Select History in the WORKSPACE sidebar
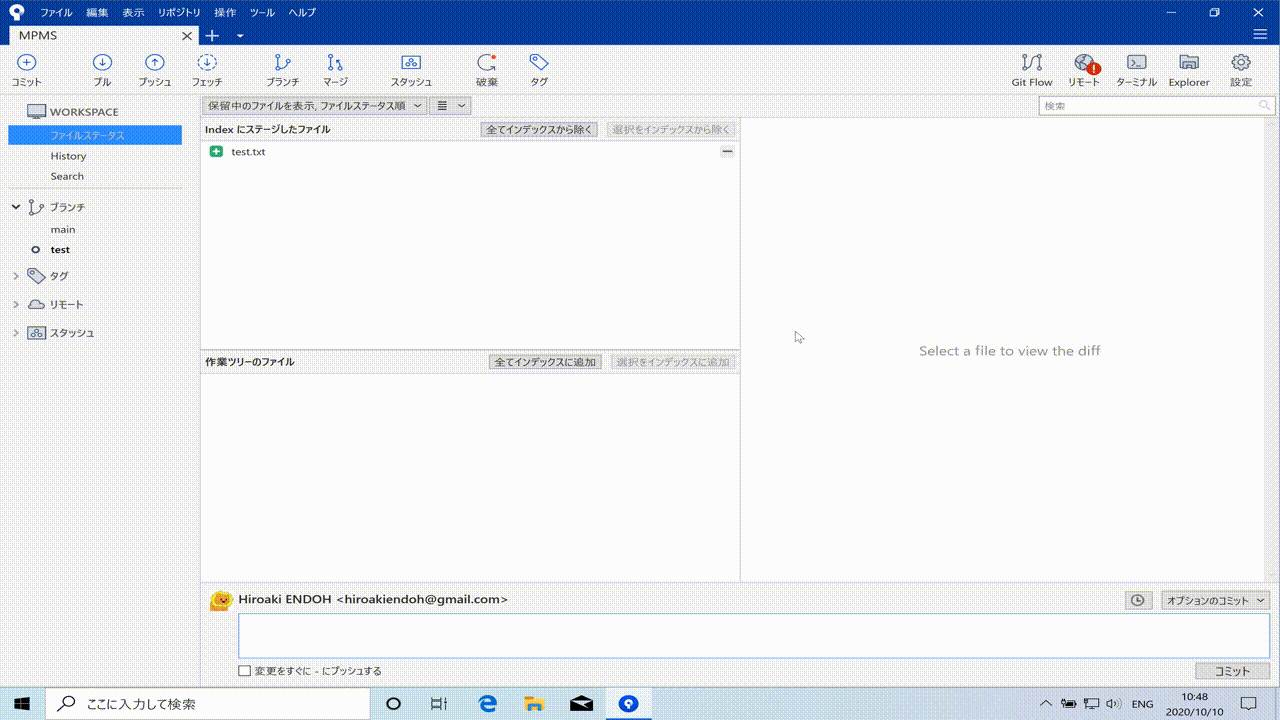Screen dimensions: 1280x720 68,156
